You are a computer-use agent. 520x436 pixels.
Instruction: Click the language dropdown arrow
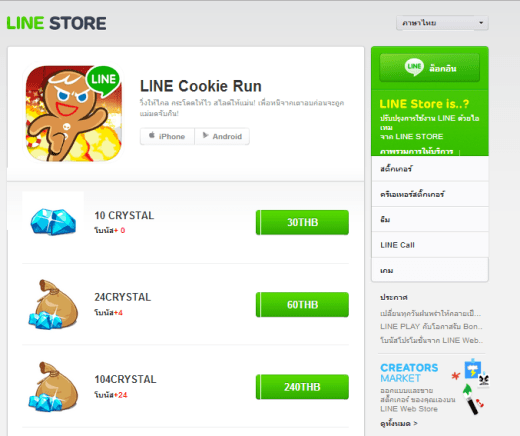(481, 23)
